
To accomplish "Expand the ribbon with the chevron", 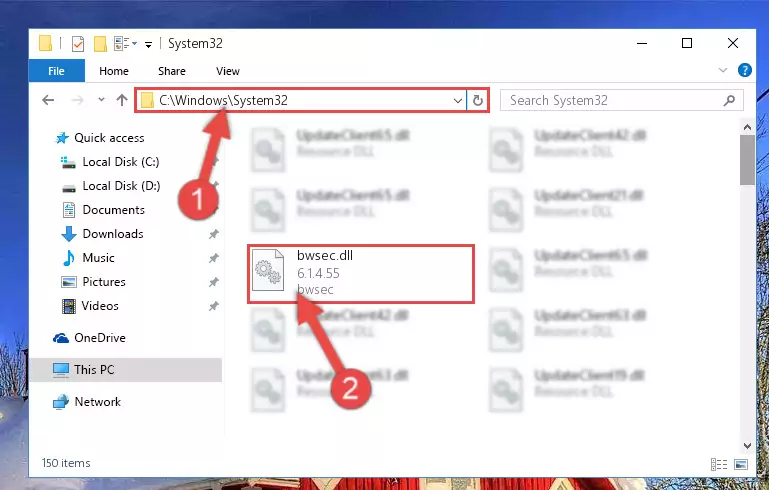I will click(x=722, y=70).
